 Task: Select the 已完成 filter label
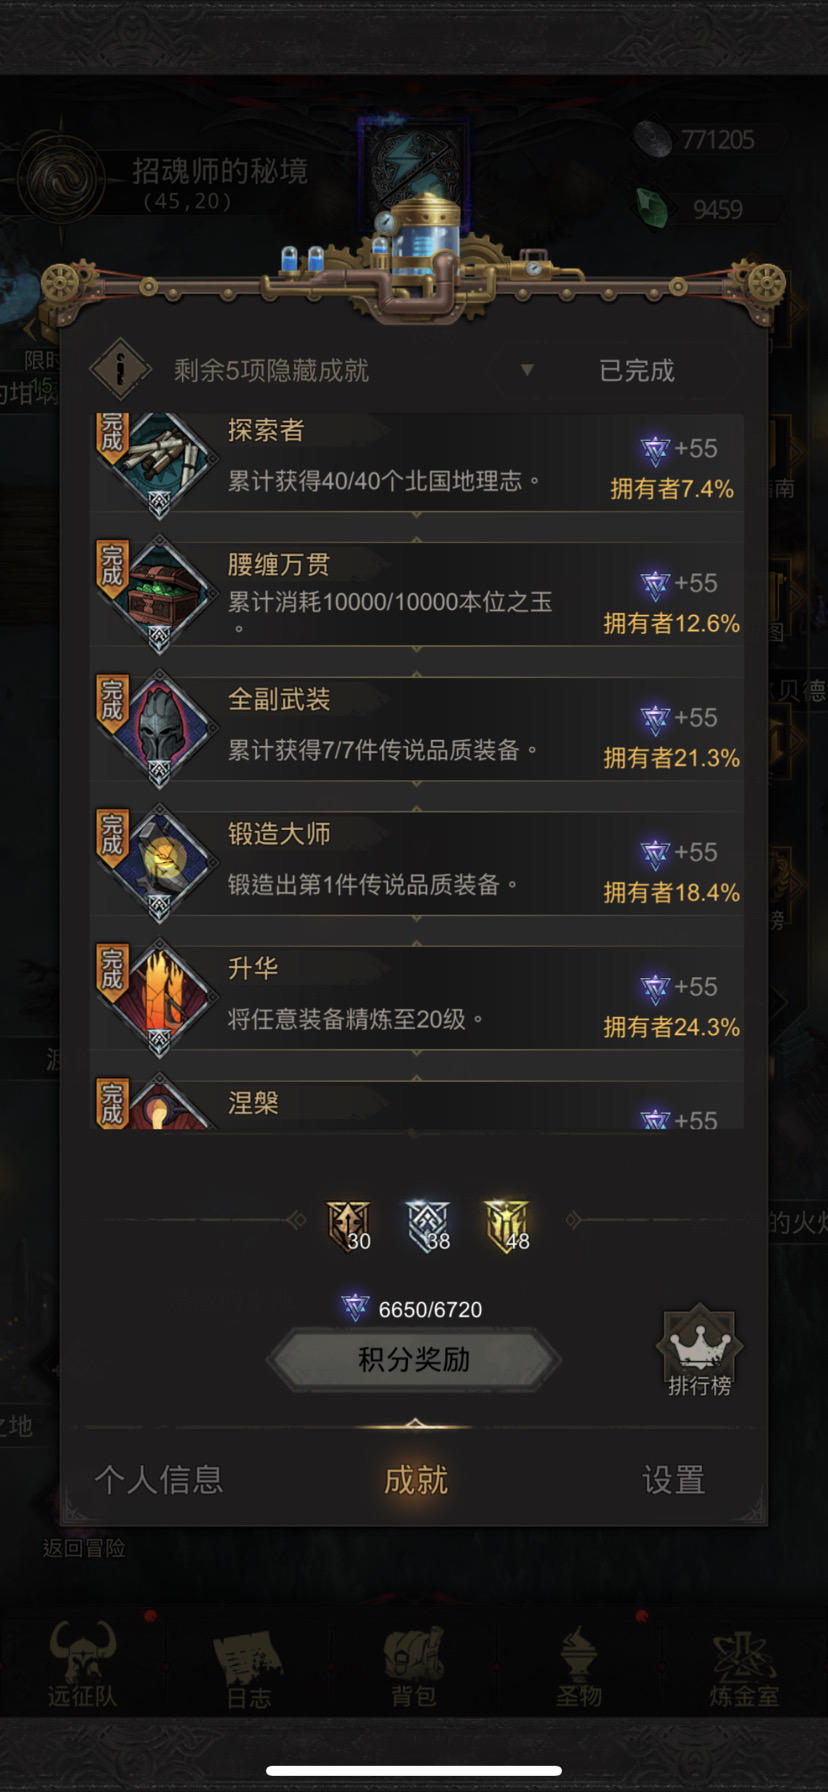point(636,371)
